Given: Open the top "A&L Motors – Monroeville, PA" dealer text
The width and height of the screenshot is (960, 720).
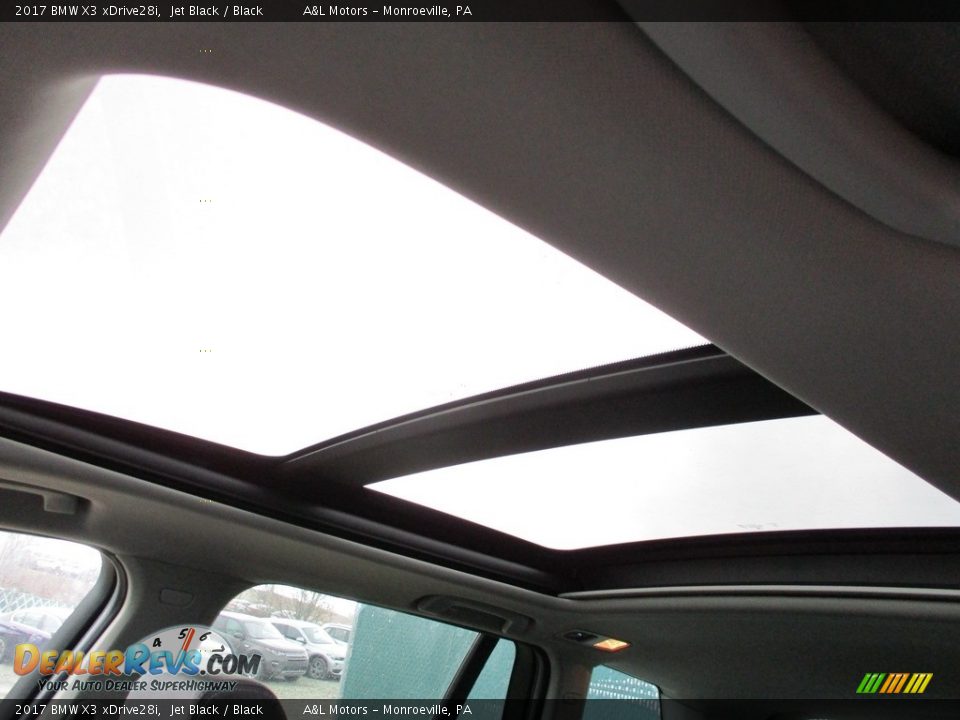Looking at the screenshot, I should click(x=387, y=11).
